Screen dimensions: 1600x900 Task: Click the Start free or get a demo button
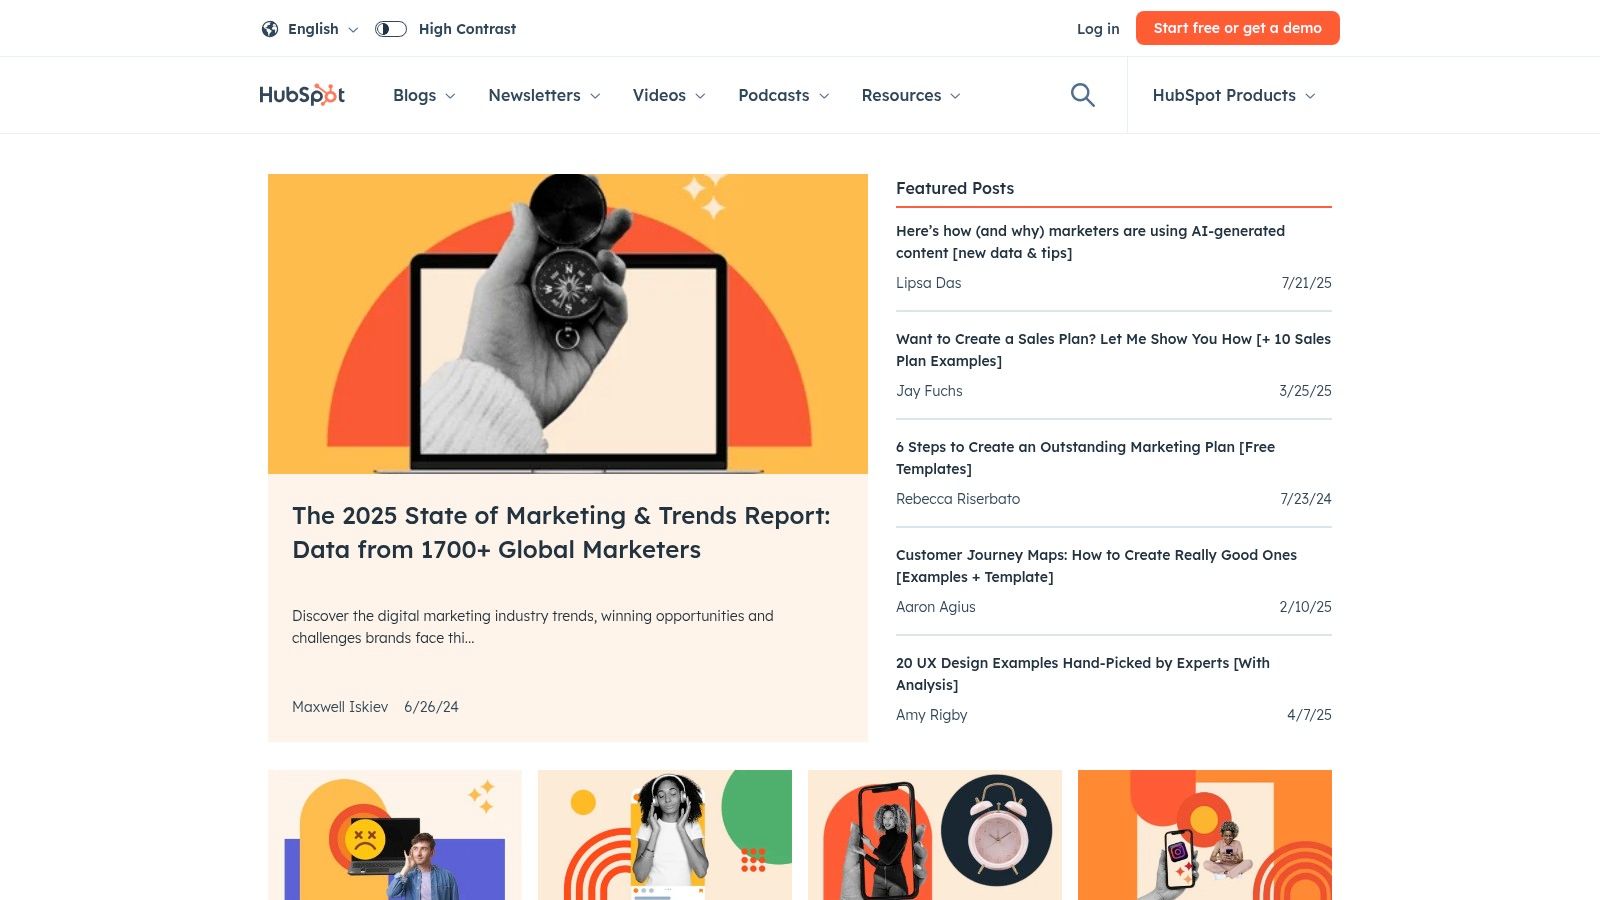1238,28
